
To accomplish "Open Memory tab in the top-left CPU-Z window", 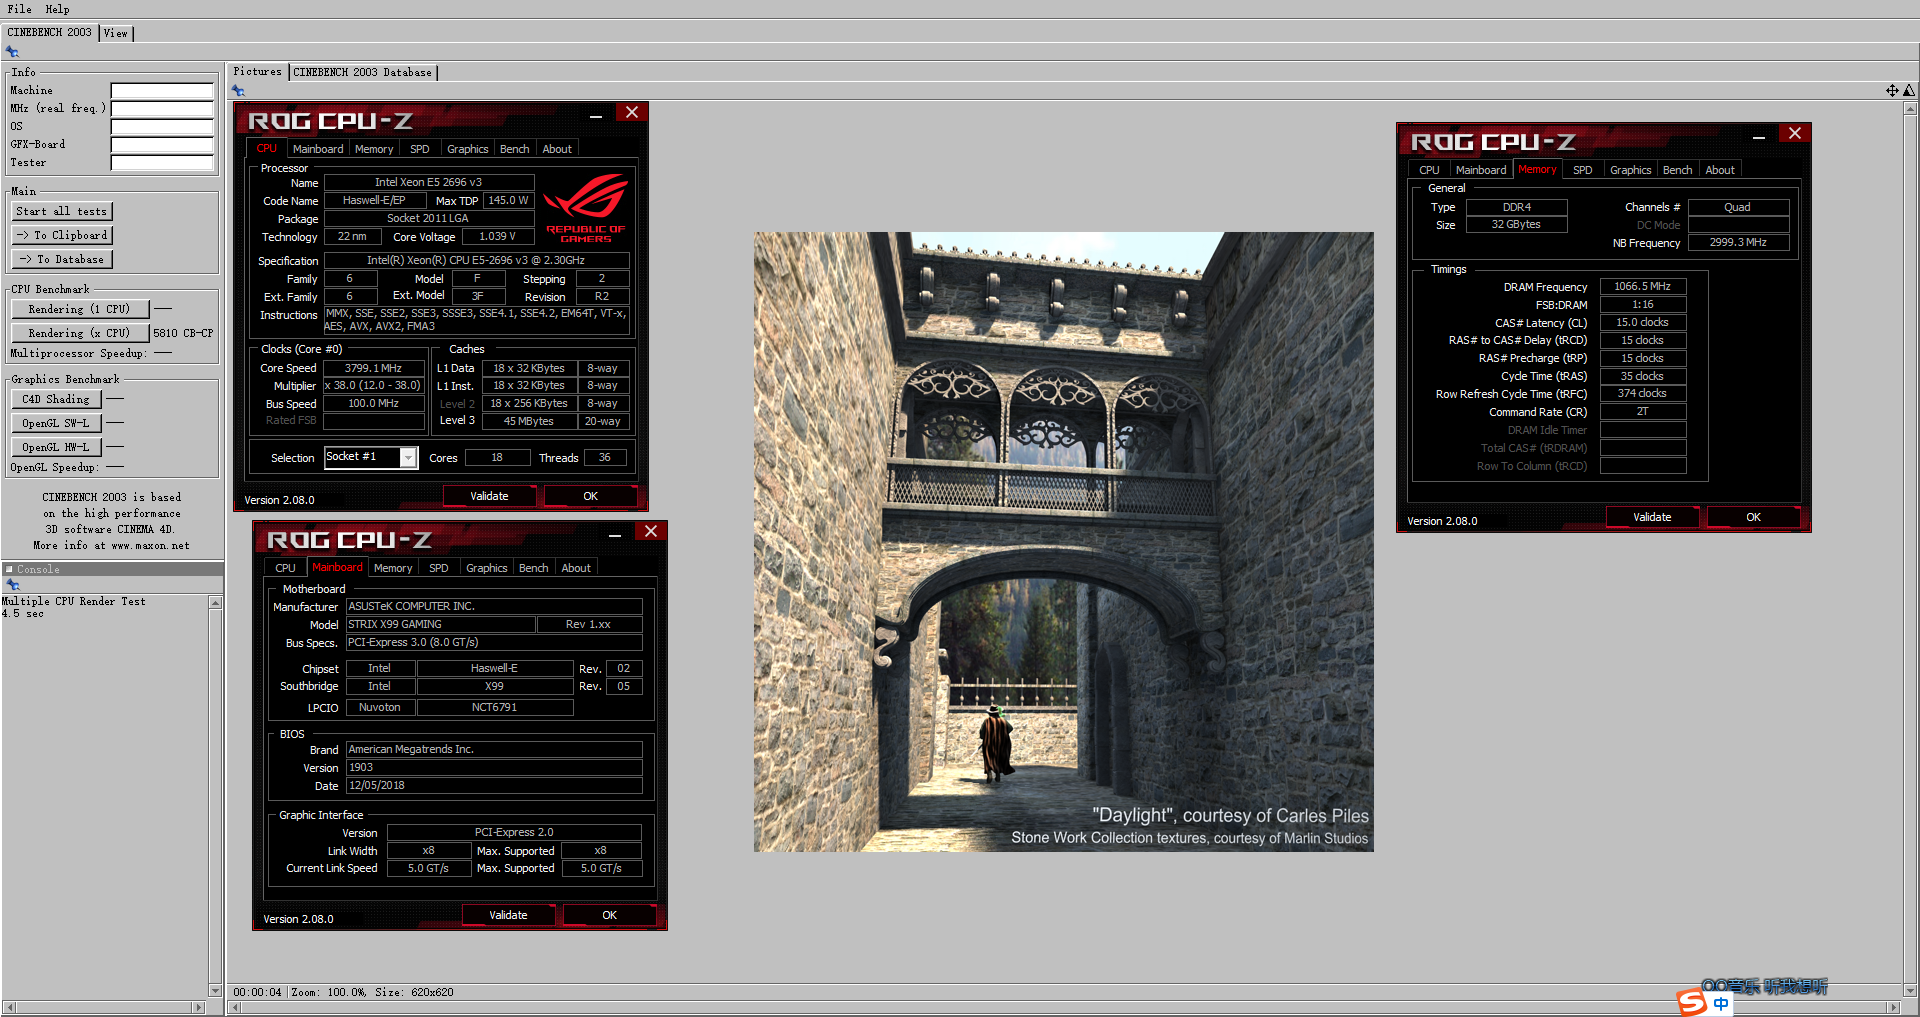I will pyautogui.click(x=374, y=149).
